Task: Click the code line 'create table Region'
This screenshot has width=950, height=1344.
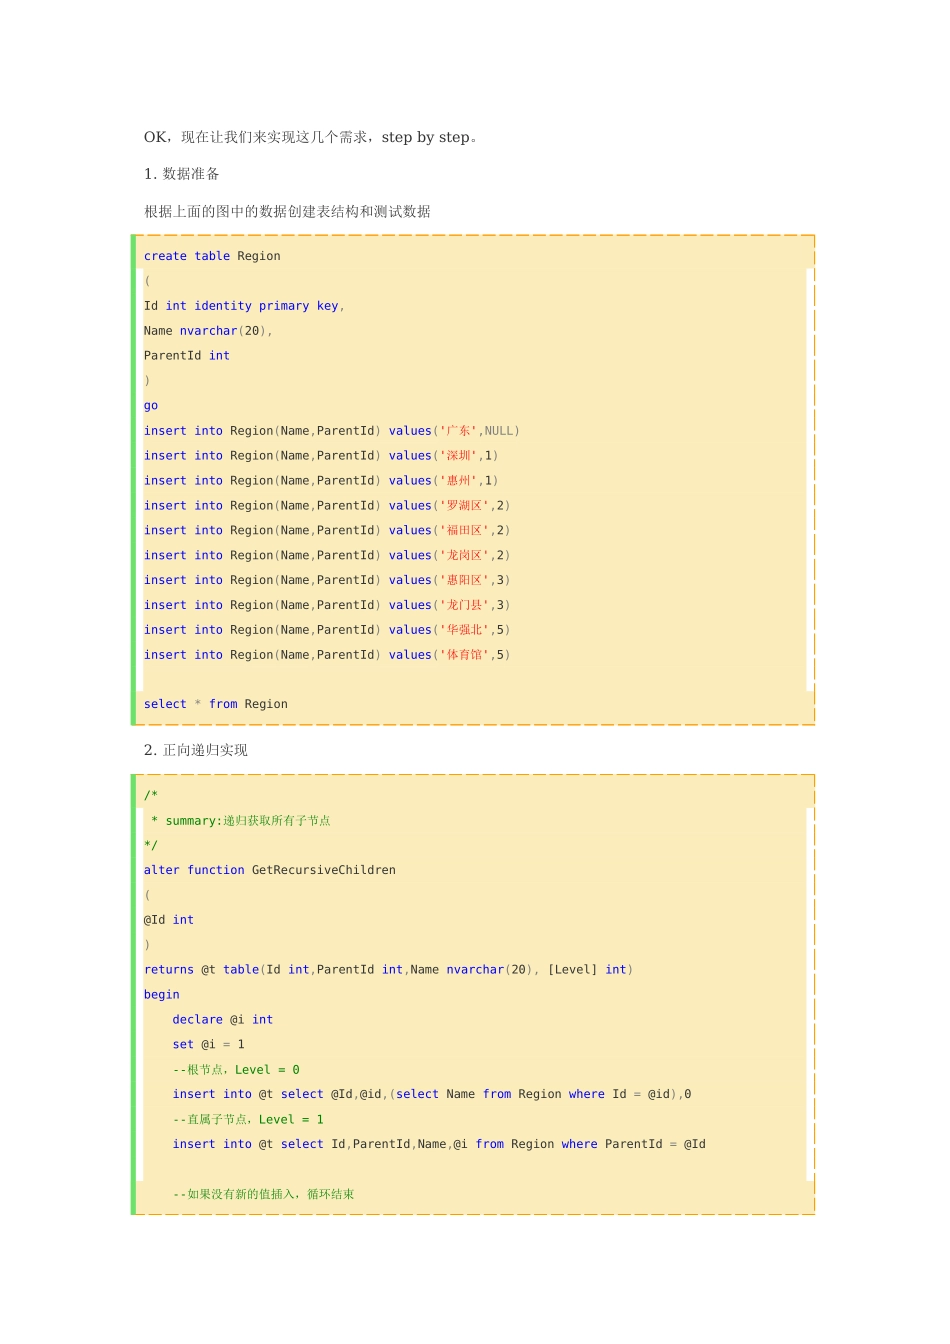Action: point(212,256)
